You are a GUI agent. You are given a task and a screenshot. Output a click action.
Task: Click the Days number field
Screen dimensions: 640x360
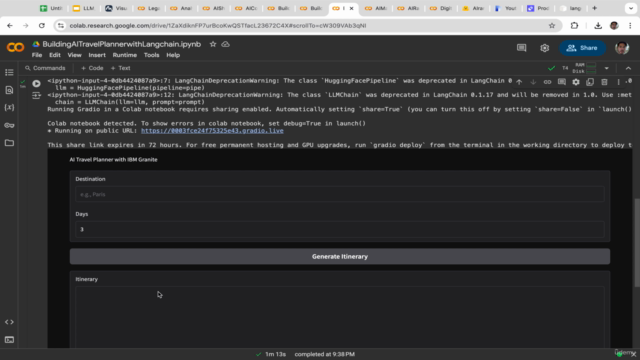tap(340, 229)
